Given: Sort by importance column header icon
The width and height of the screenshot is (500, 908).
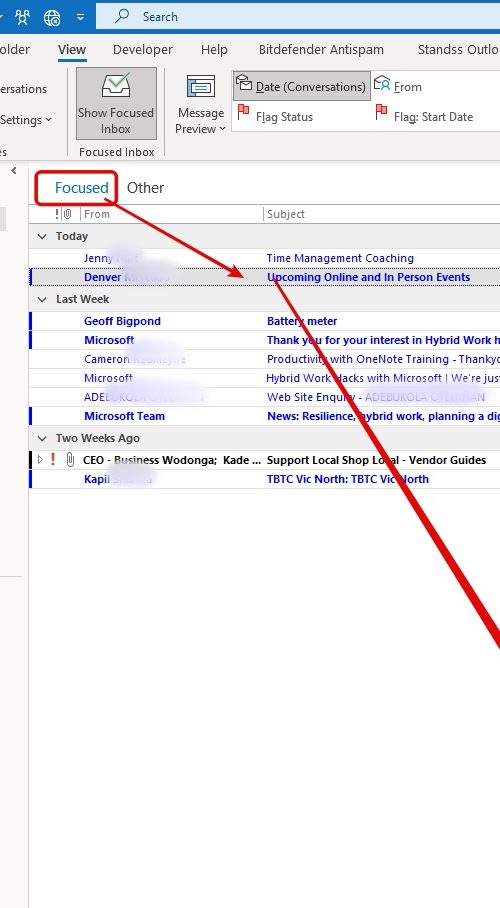Looking at the screenshot, I should click(x=57, y=214).
